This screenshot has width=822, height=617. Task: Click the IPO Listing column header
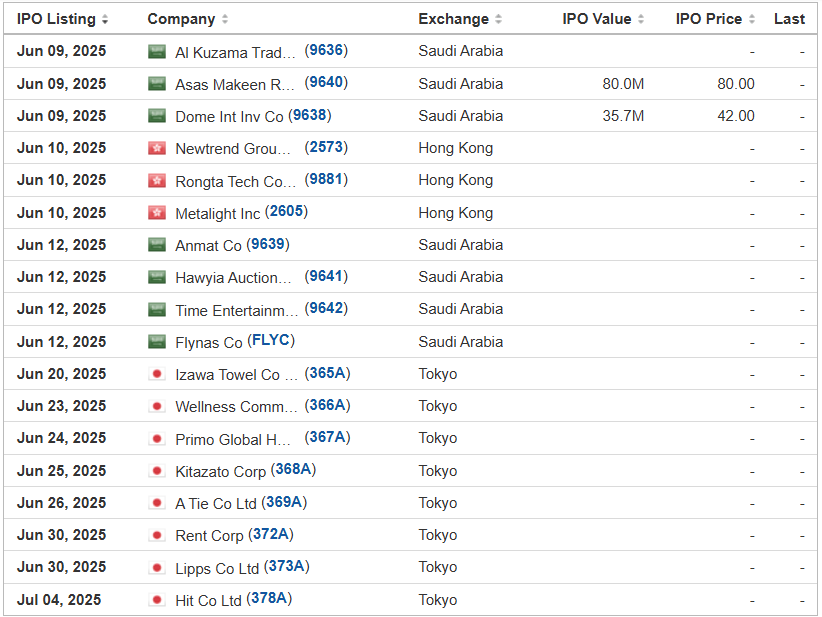(x=56, y=19)
